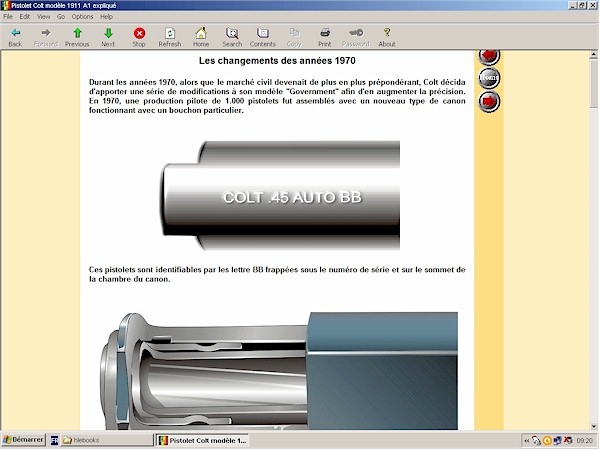The height and width of the screenshot is (450, 600).
Task: Open the Home page from the toolbar
Action: point(201,37)
